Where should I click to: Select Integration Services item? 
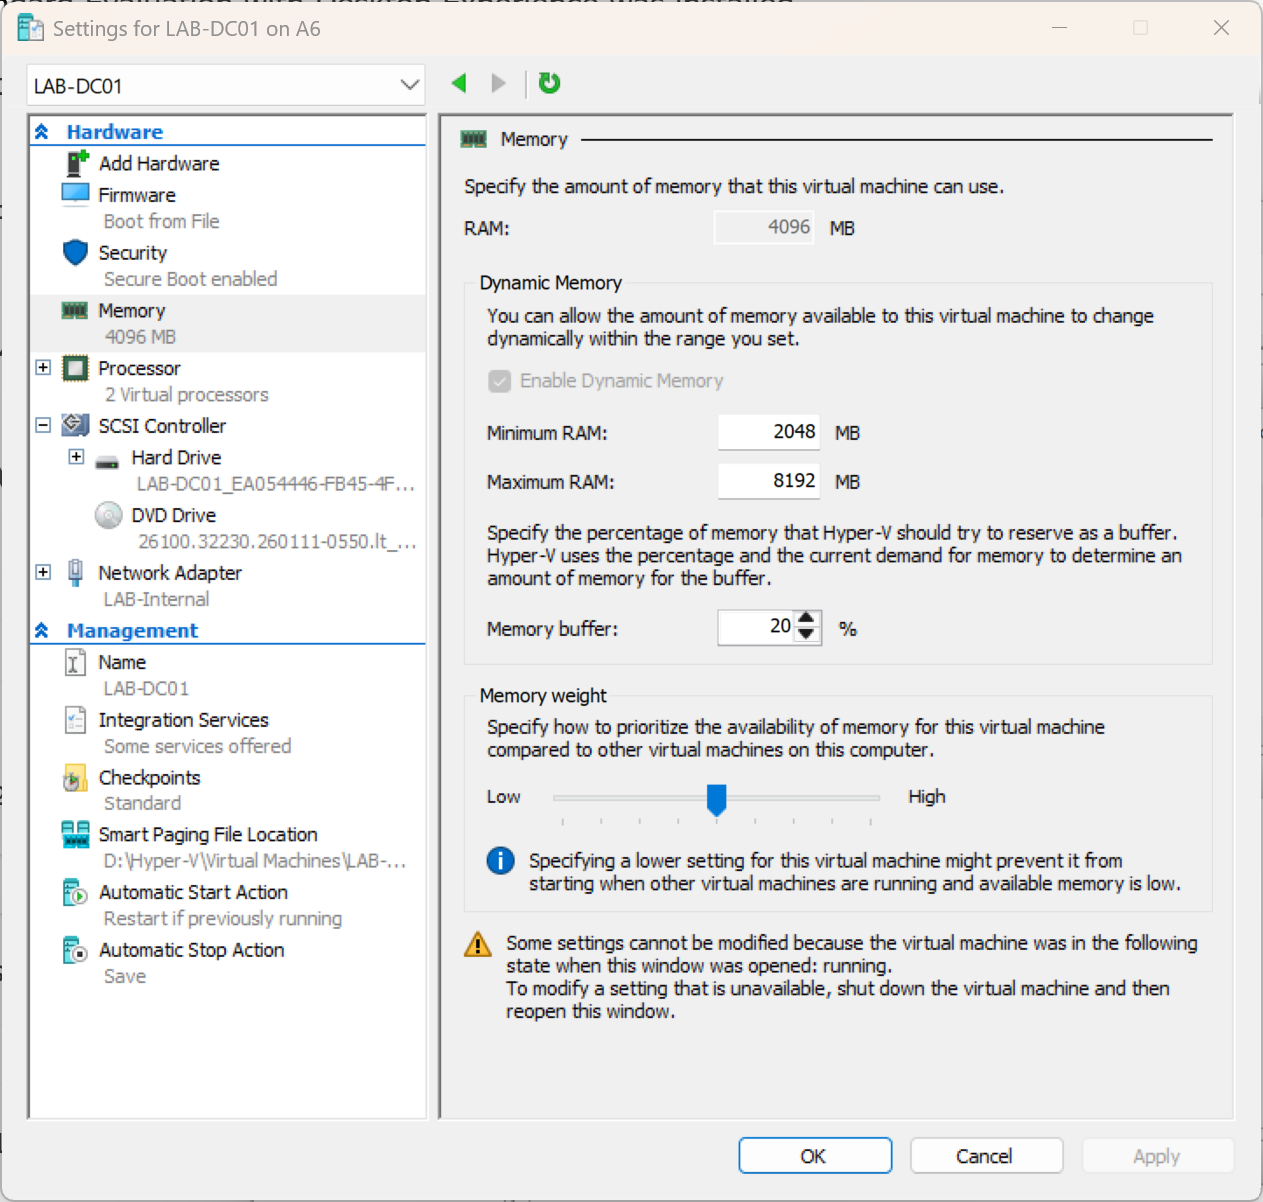[183, 720]
